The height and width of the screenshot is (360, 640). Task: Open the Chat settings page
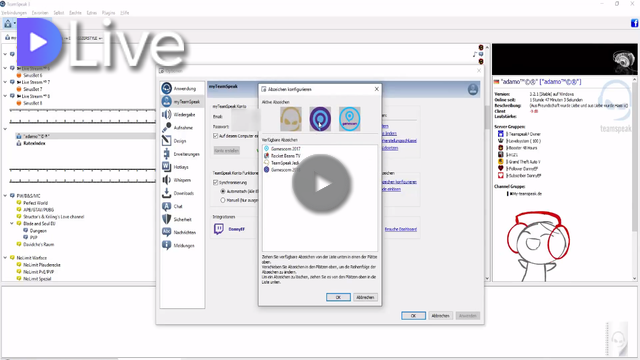(173, 206)
